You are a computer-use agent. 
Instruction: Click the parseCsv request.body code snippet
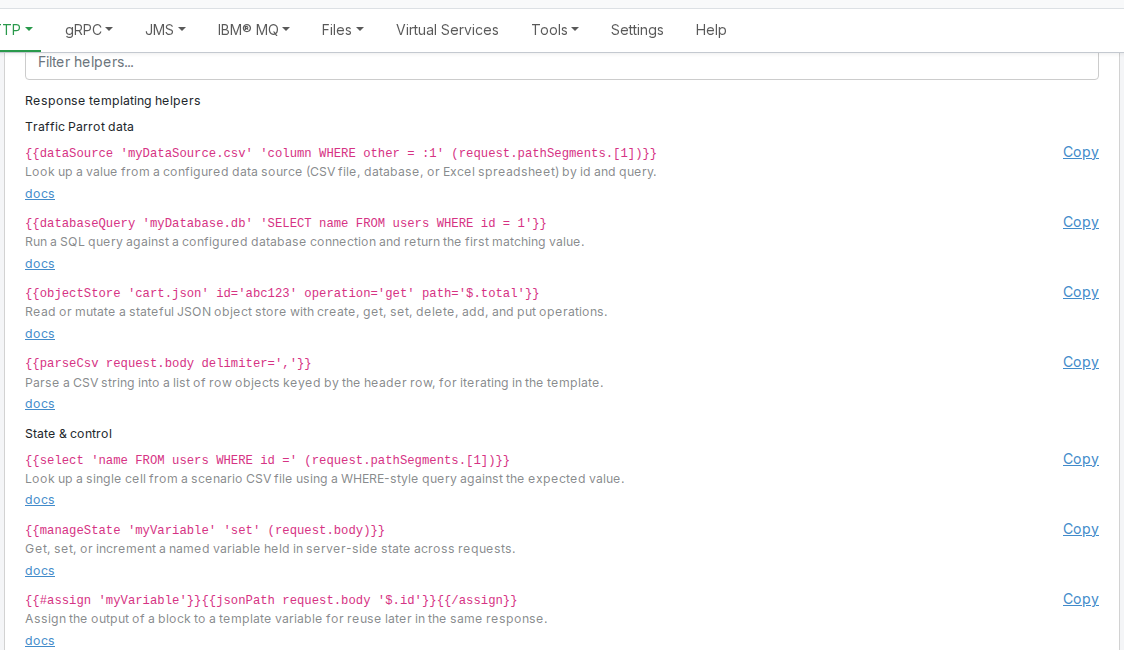coord(168,363)
